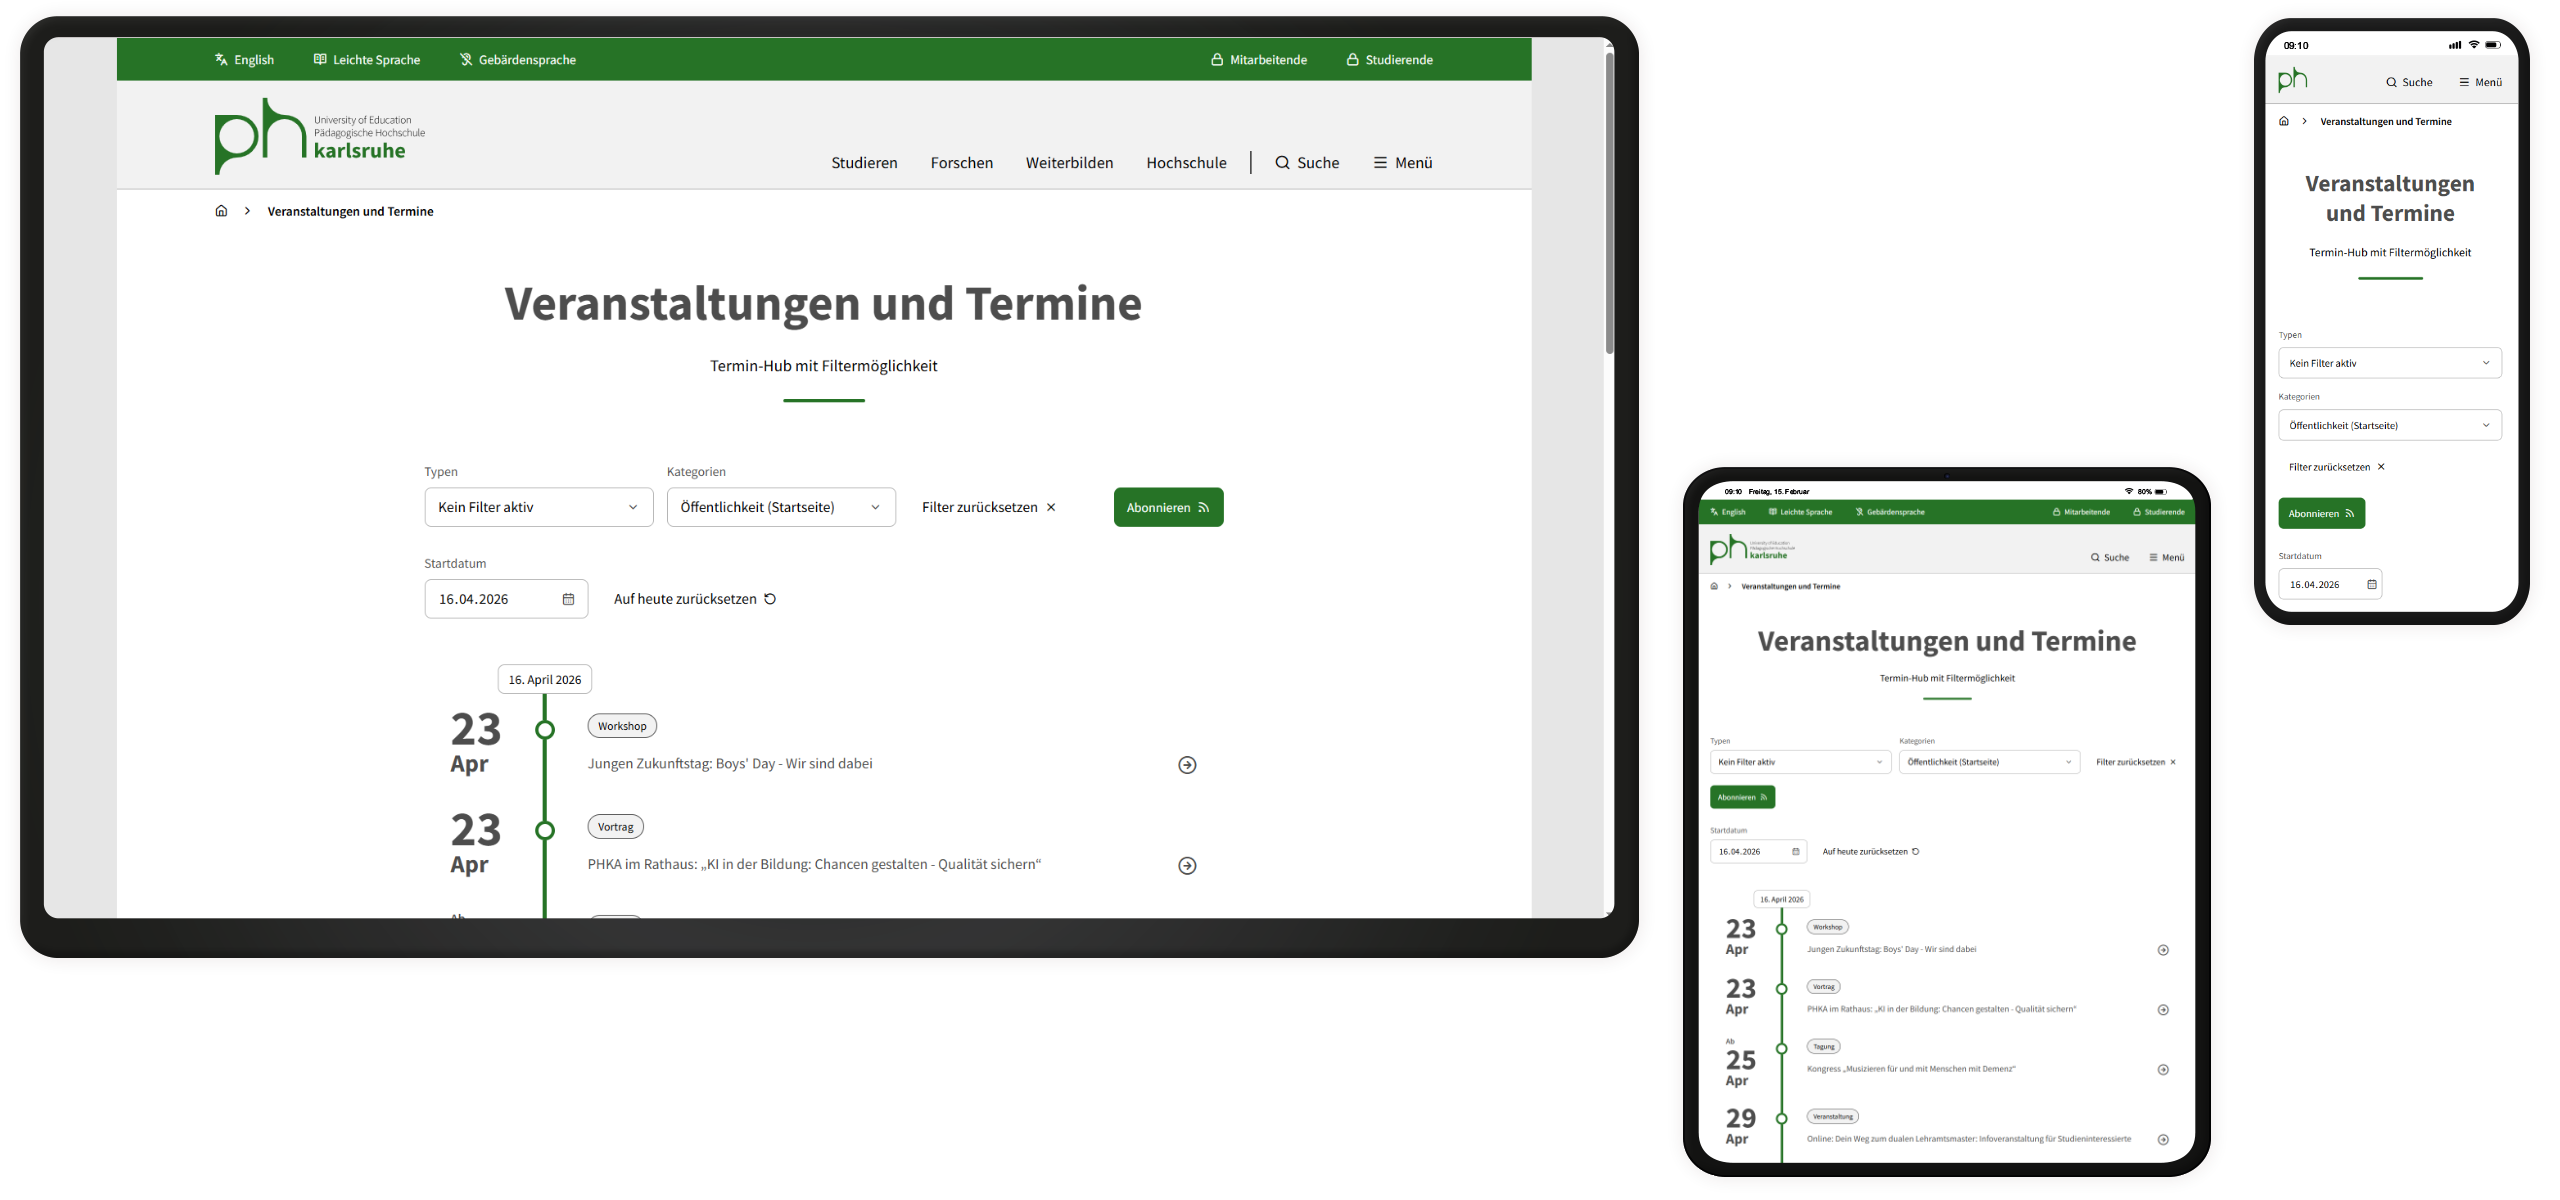The height and width of the screenshot is (1200, 2560).
Task: Open the arrow icon for the Boys' Day workshop
Action: click(x=1187, y=764)
